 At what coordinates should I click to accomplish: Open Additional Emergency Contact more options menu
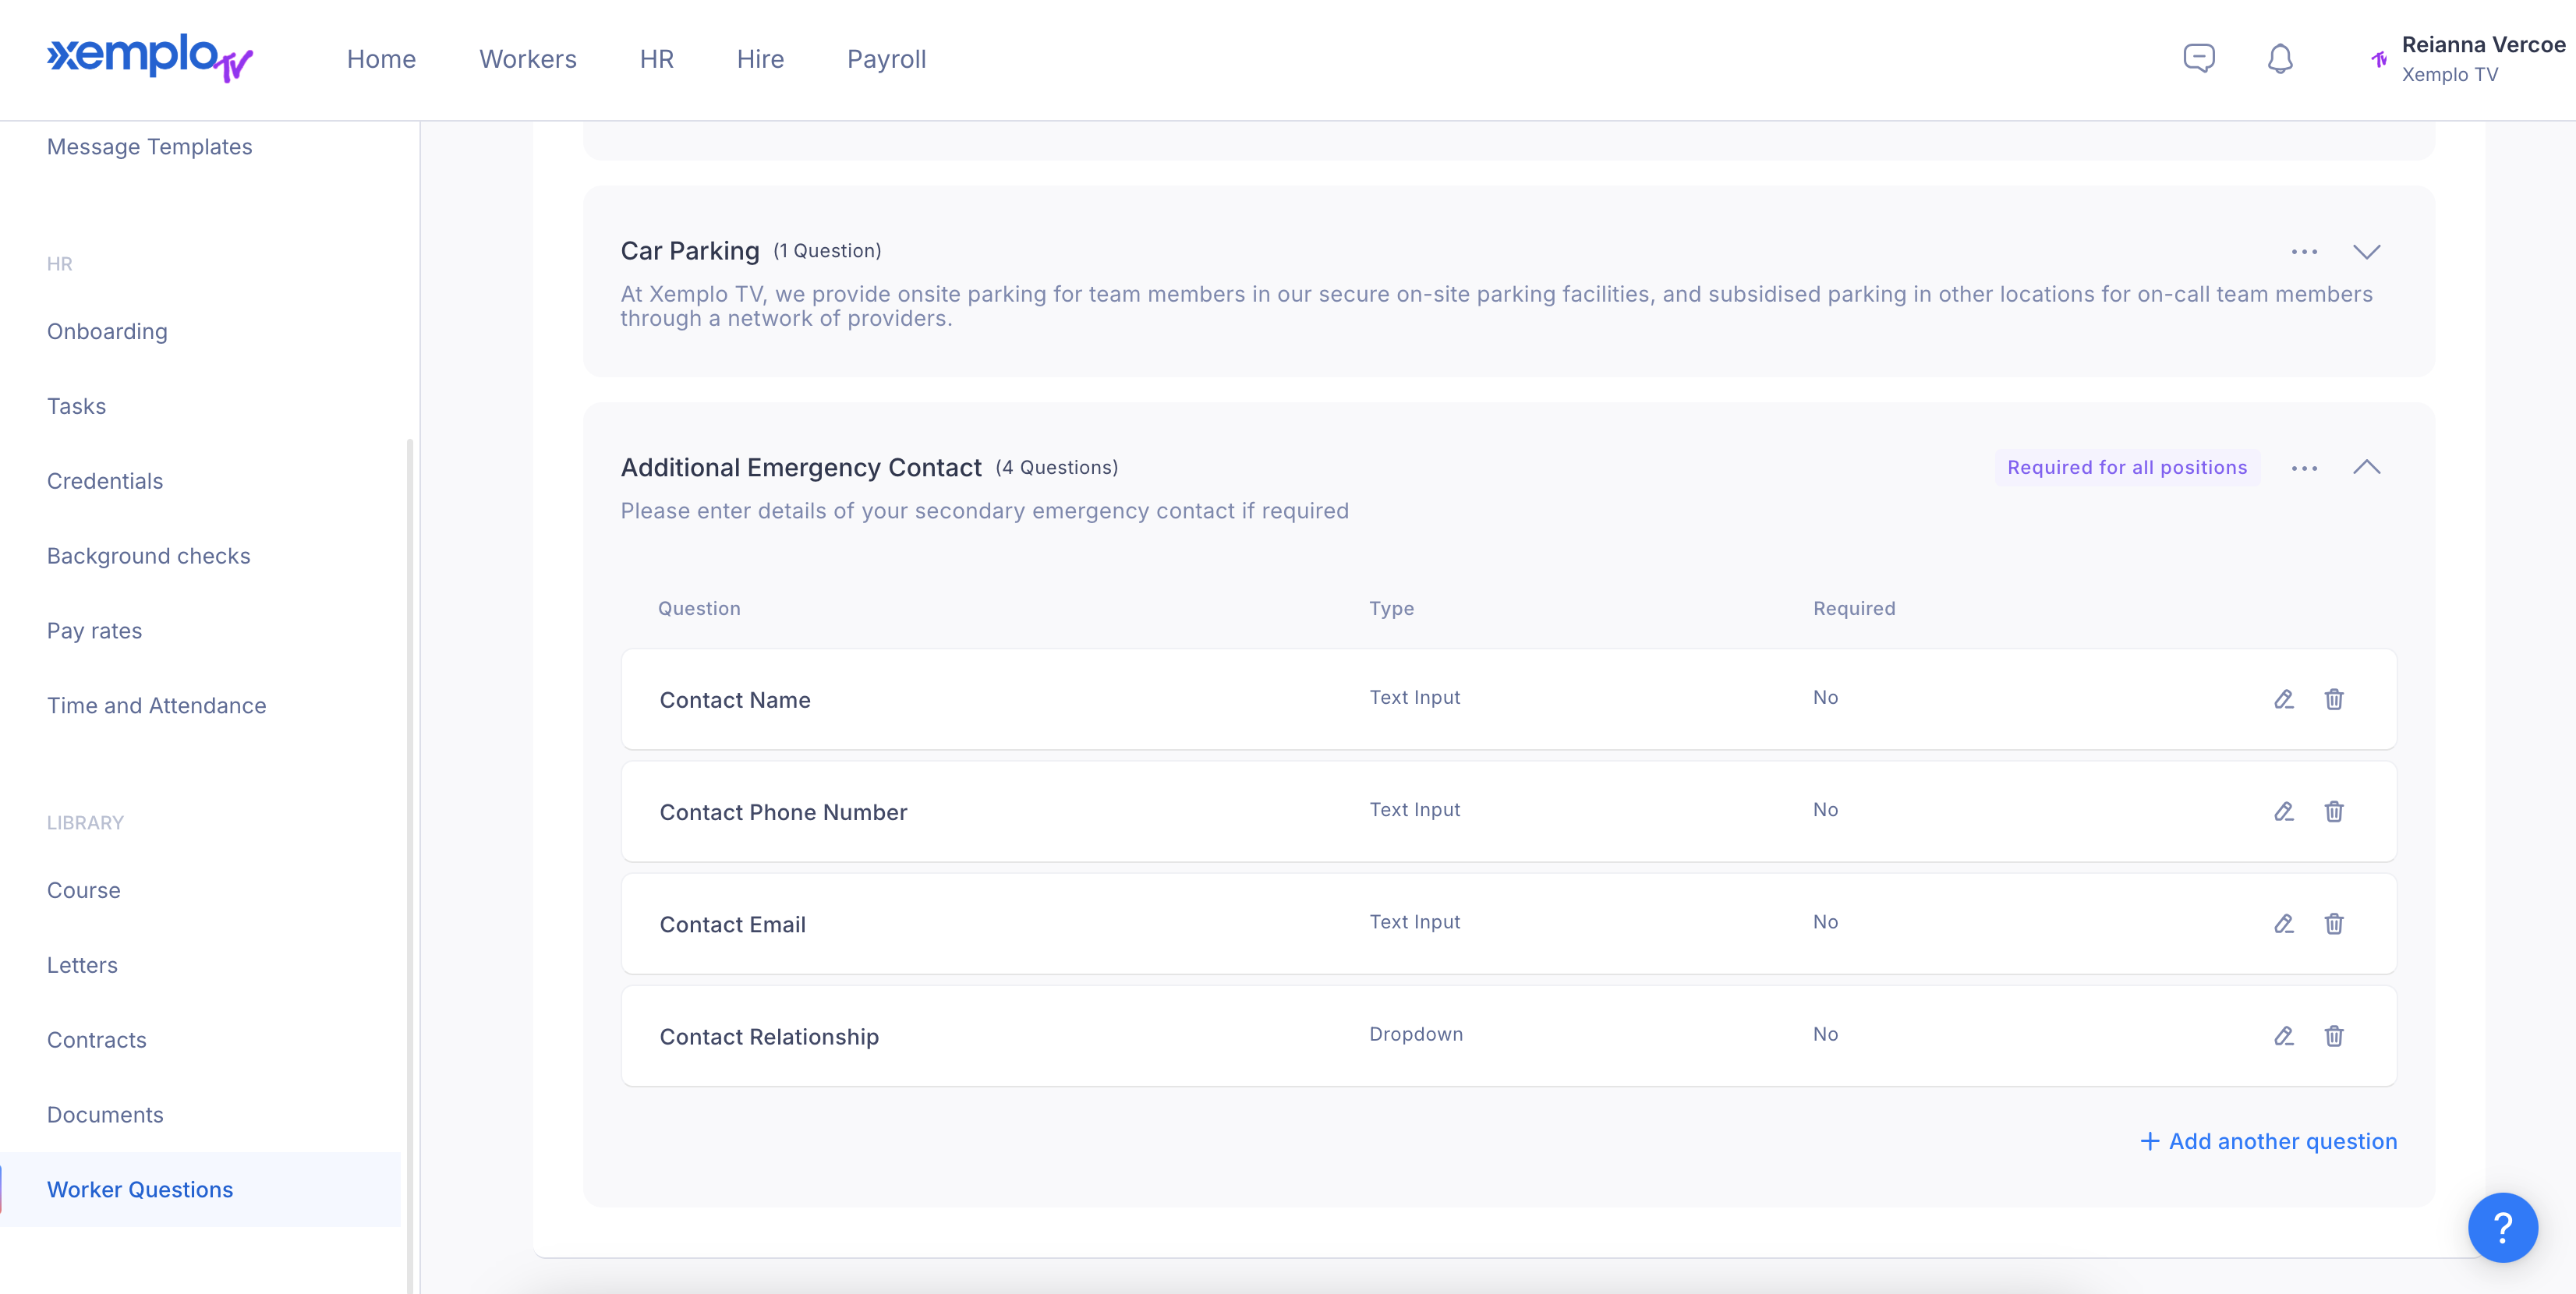[2304, 468]
